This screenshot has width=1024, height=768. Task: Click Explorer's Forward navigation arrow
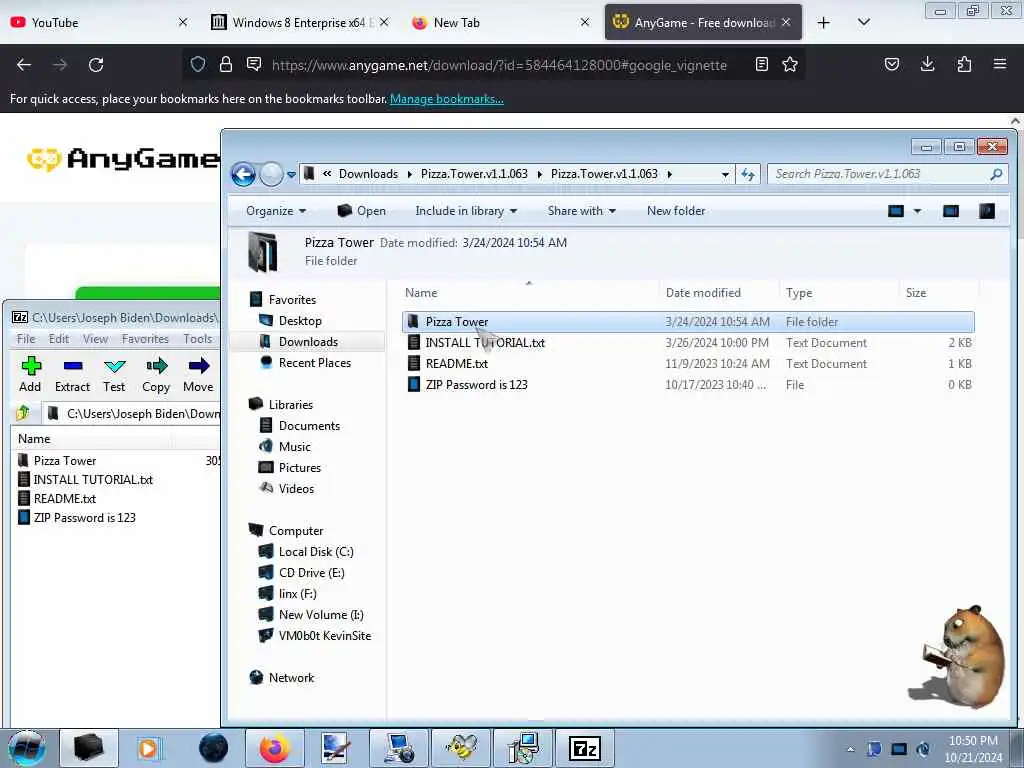tap(271, 174)
